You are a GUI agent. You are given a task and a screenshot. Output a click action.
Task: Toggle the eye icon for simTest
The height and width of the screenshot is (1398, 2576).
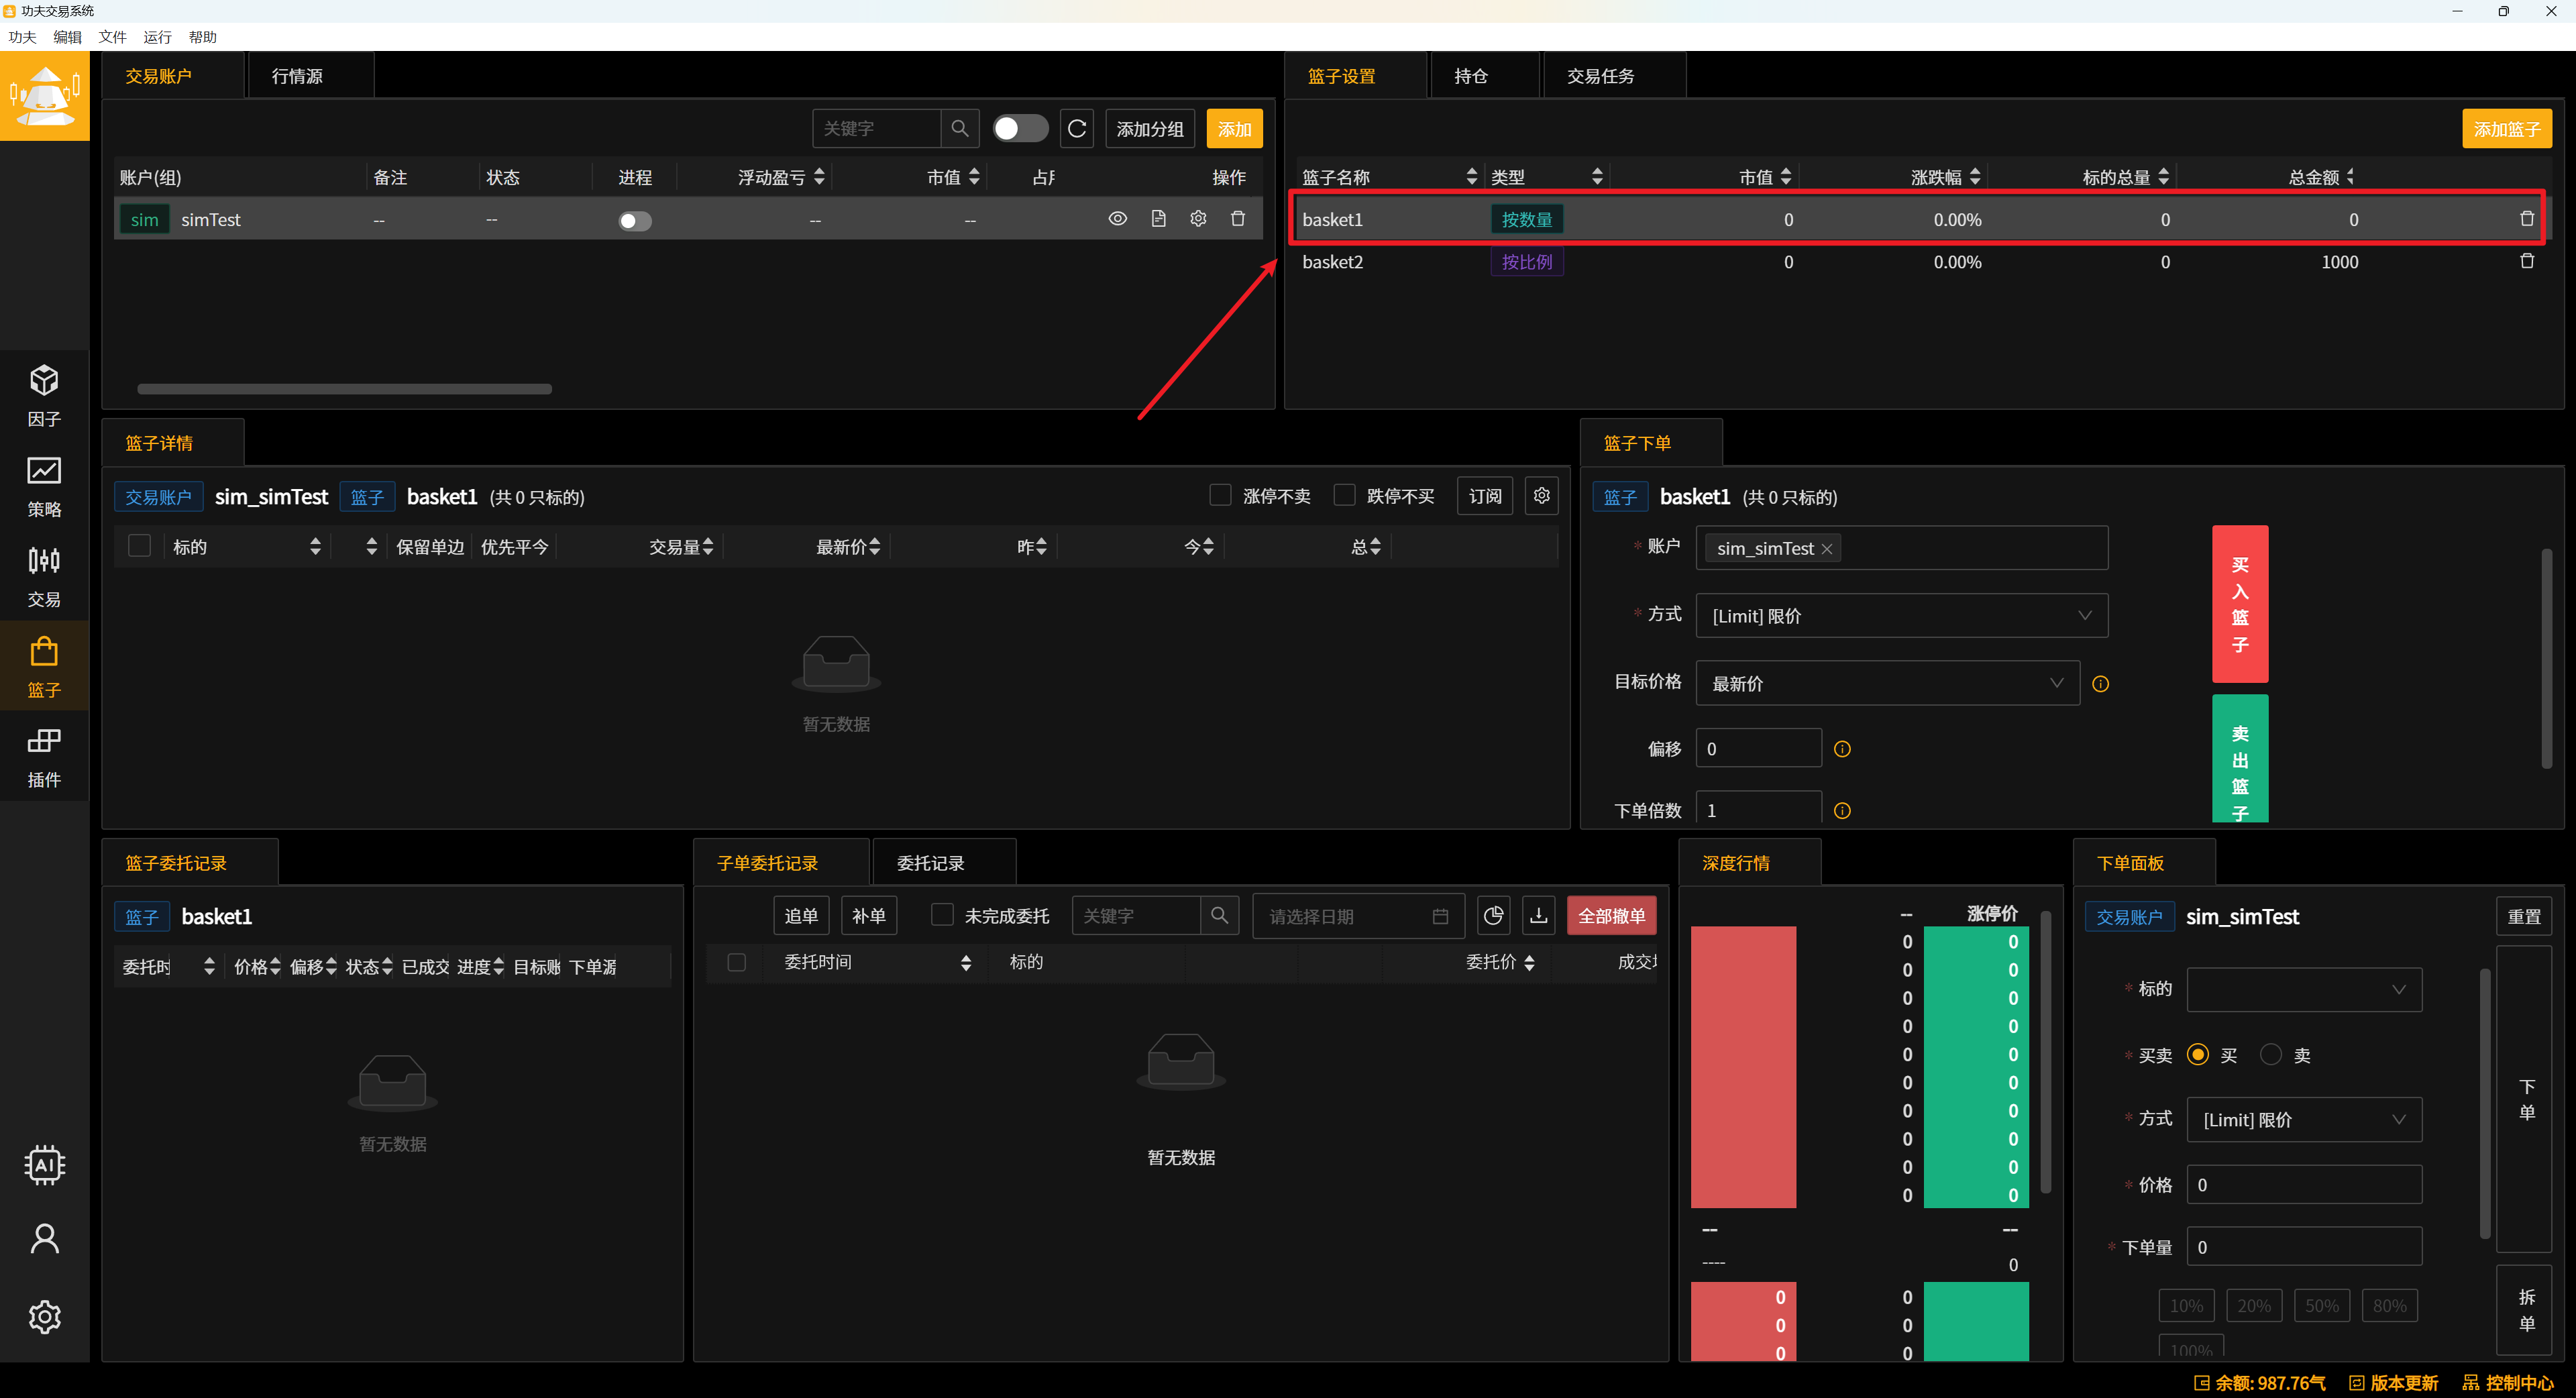pos(1118,219)
